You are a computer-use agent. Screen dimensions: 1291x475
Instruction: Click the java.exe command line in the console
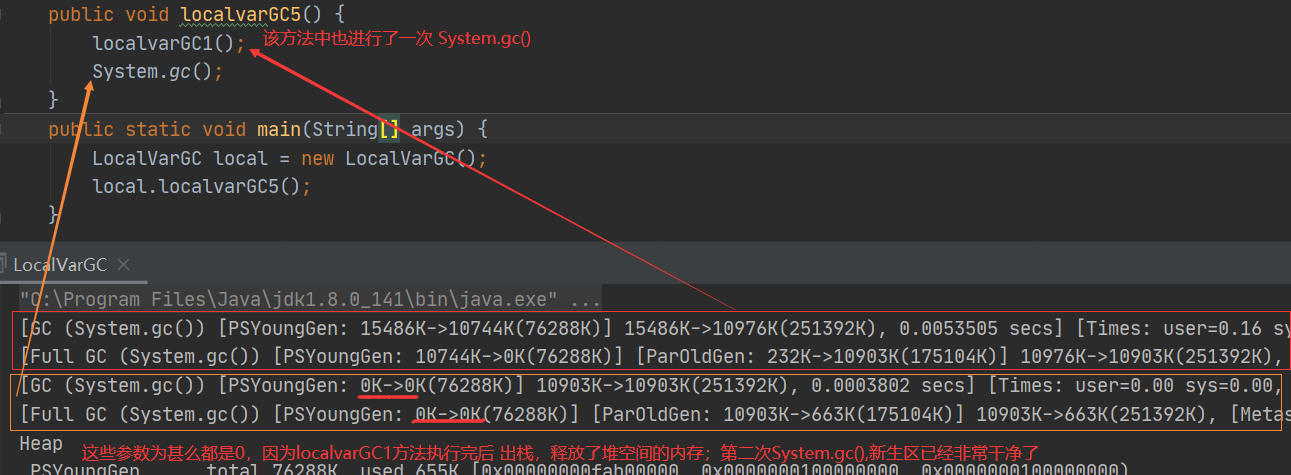point(310,299)
